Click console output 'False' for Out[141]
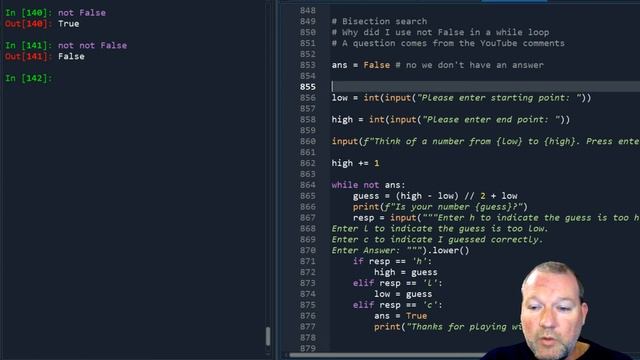The width and height of the screenshot is (640, 360). click(x=71, y=56)
